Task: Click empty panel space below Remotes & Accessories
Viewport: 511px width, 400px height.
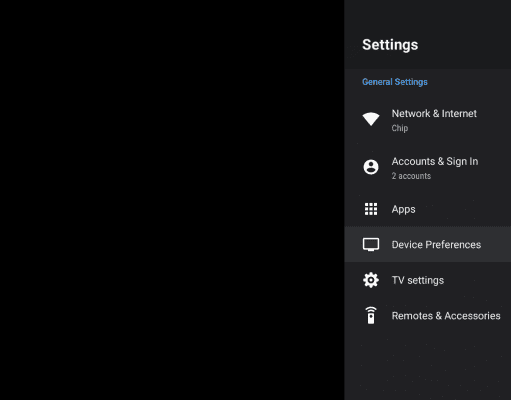Action: coord(428,367)
